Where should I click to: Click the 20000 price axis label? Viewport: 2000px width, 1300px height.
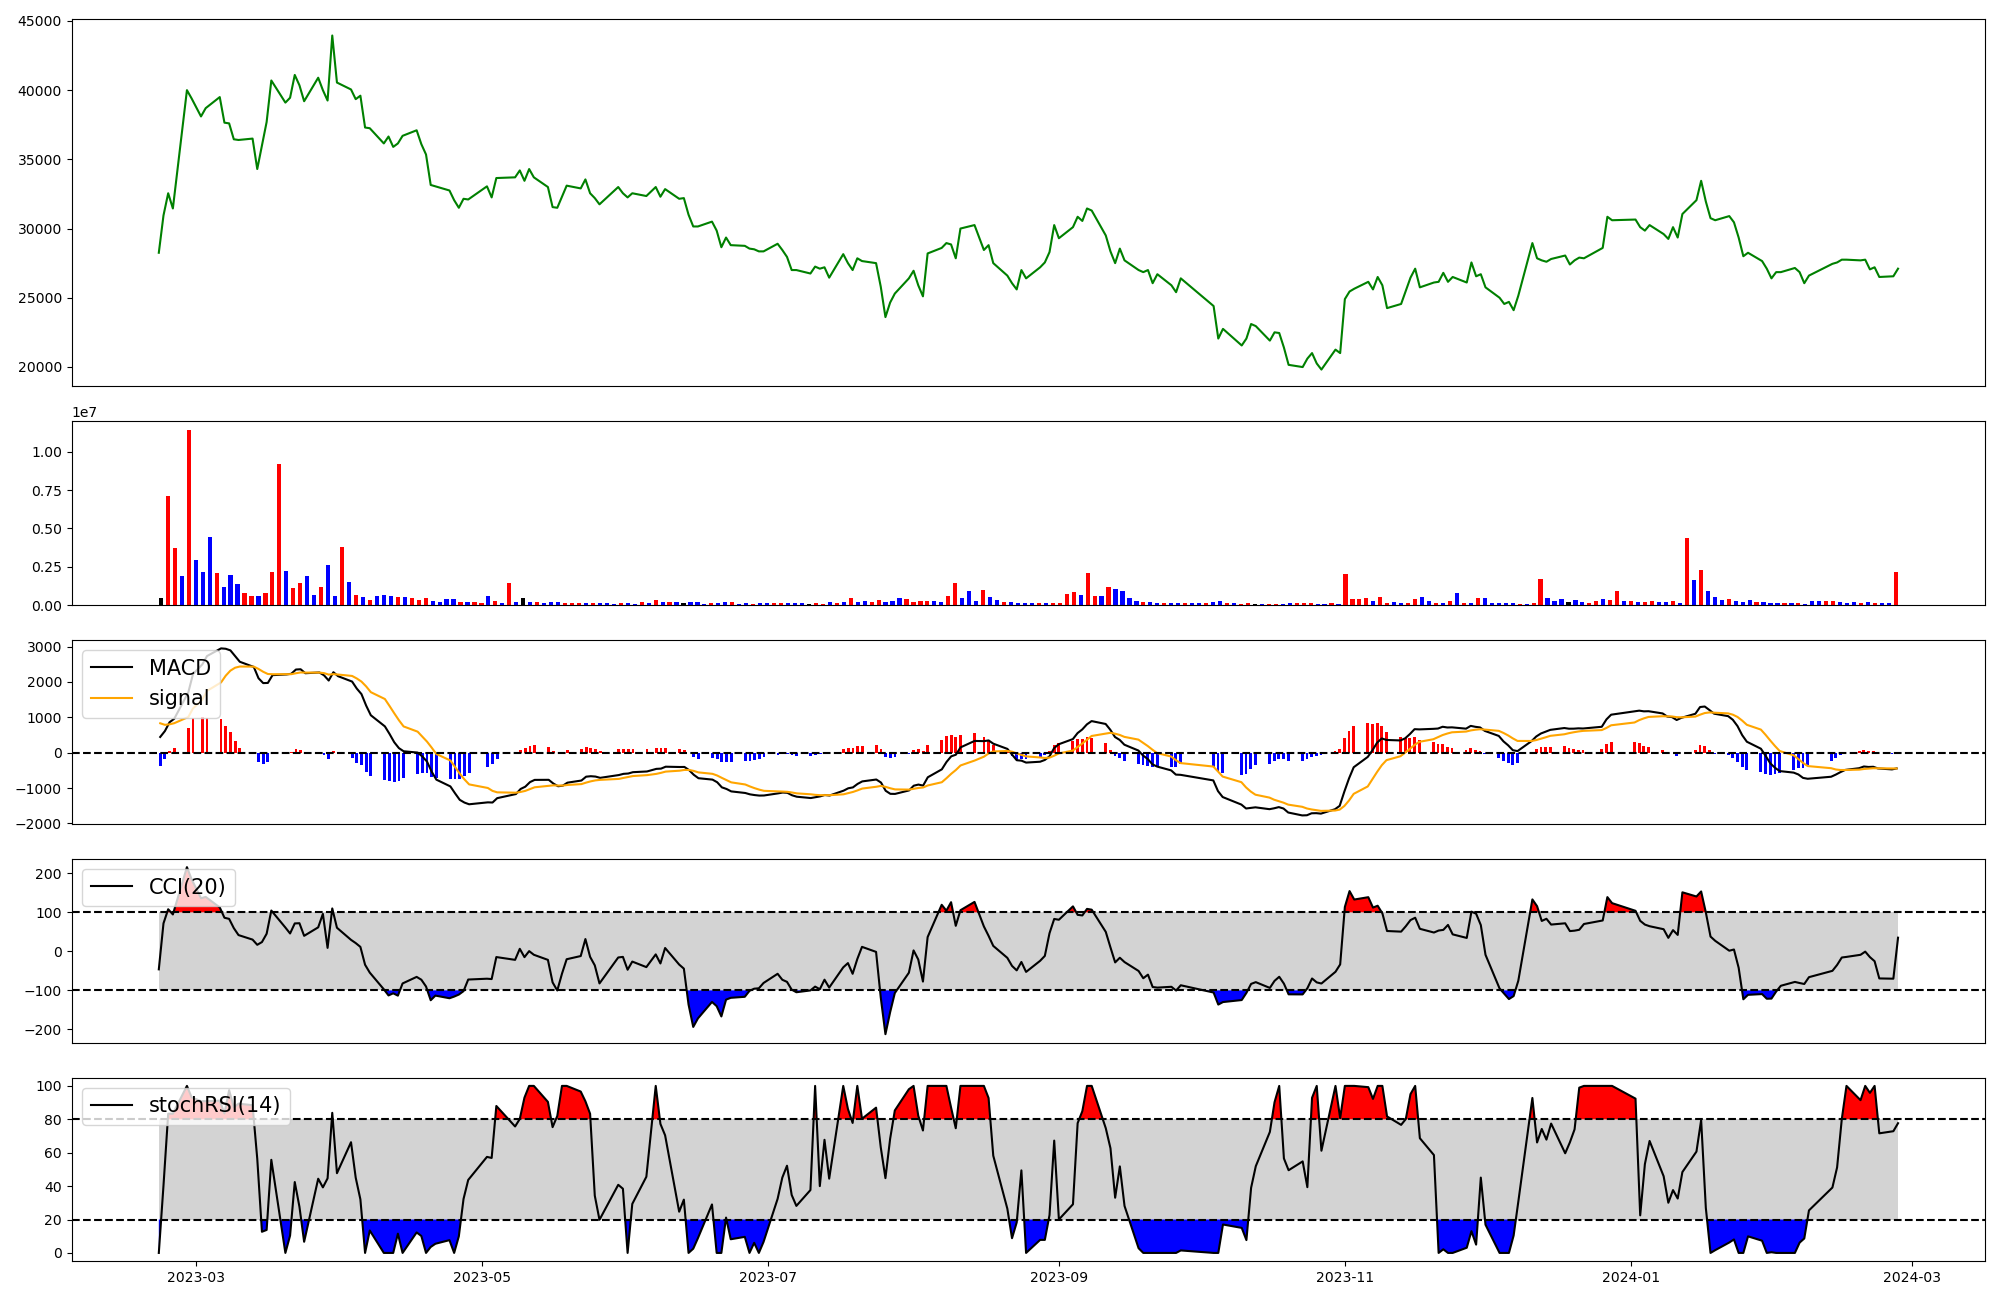pos(40,367)
